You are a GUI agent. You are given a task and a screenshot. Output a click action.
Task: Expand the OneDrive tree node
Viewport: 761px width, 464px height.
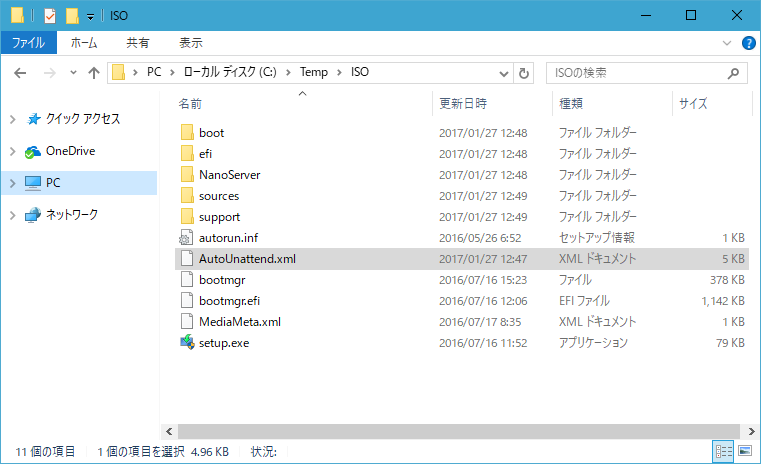tap(13, 151)
